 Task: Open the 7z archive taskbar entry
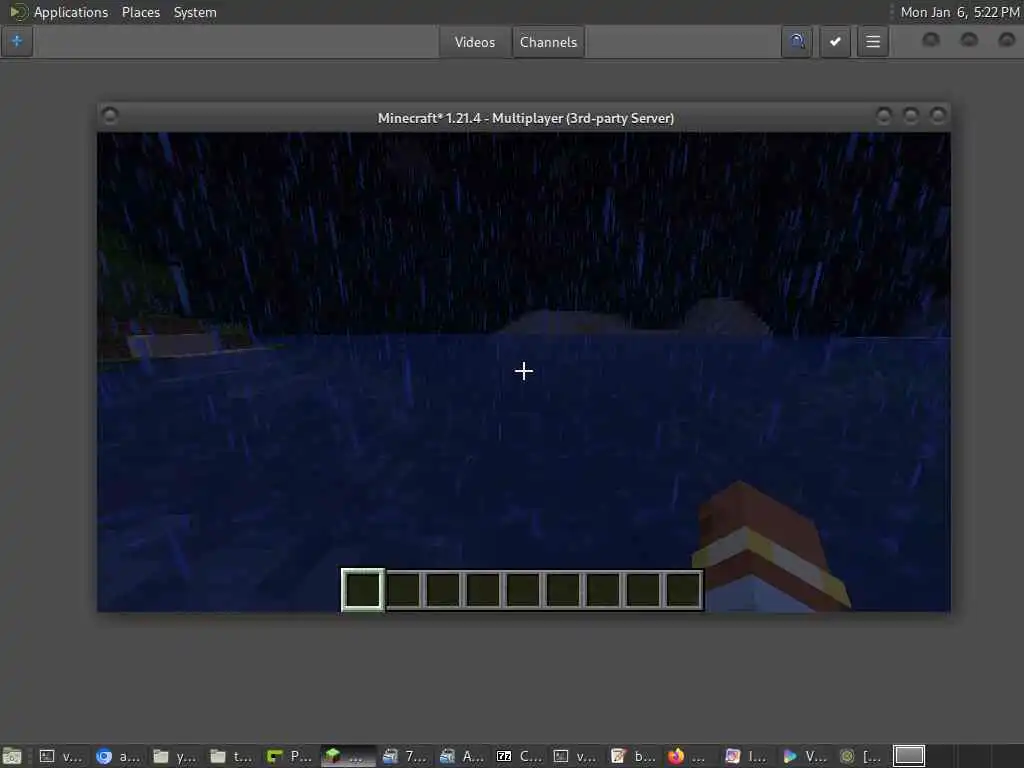[x=519, y=756]
